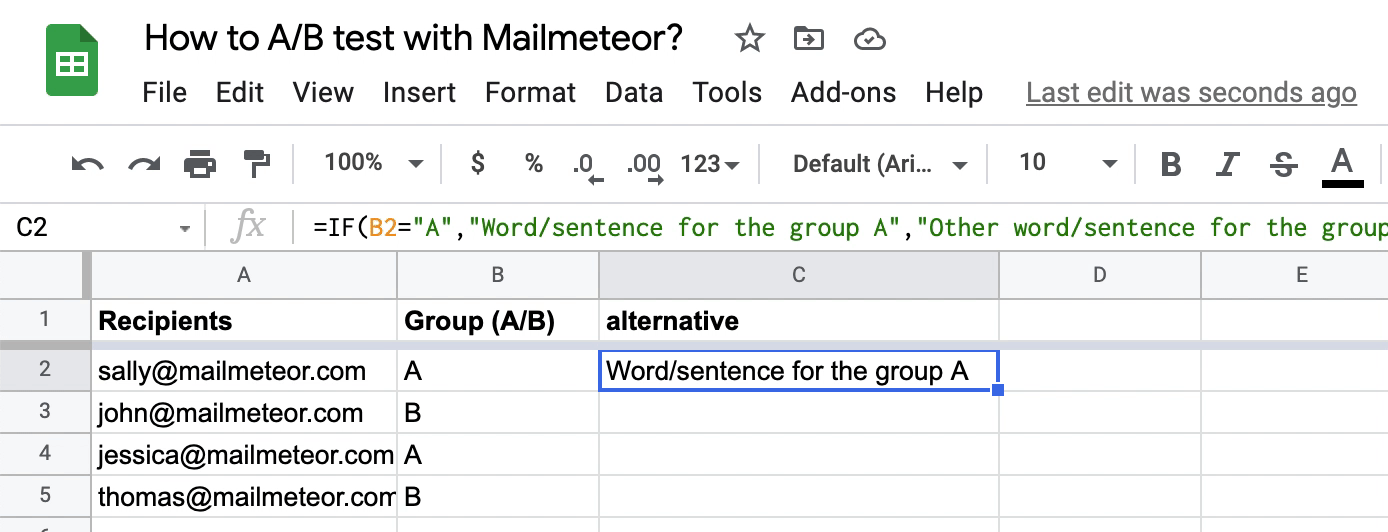This screenshot has height=532, width=1388.
Task: Select group cell A in sally's row
Action: [x=498, y=371]
